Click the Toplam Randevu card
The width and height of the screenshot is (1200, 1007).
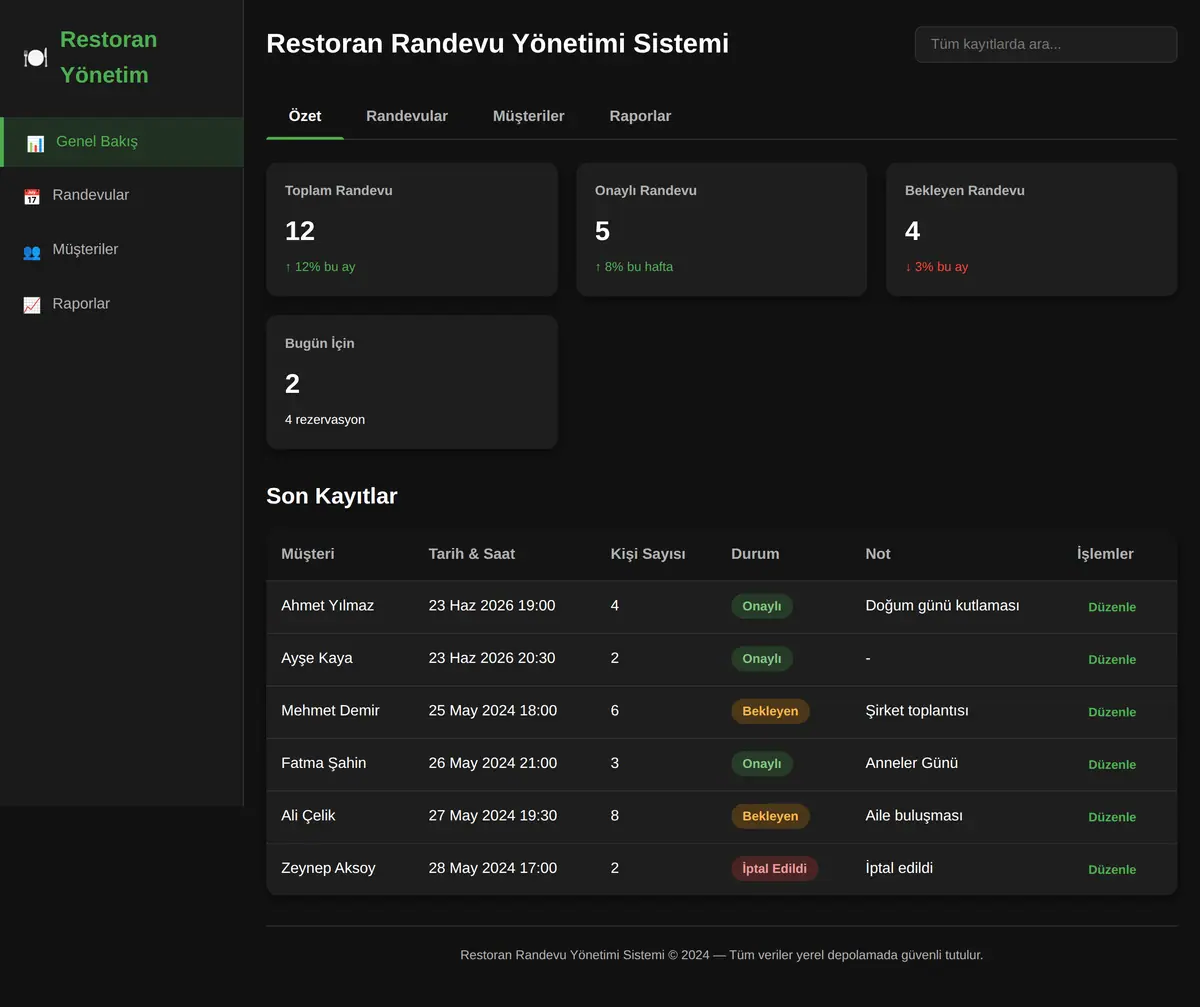412,229
